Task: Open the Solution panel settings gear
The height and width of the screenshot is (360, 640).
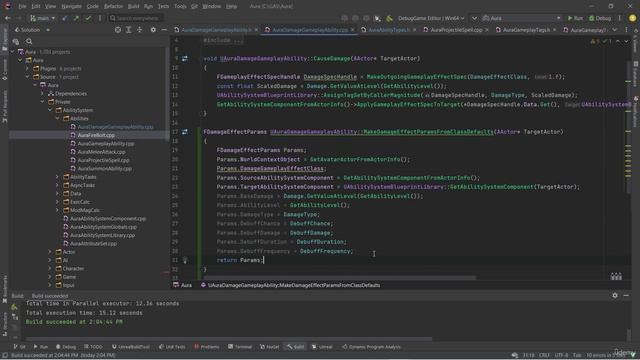Action: coord(153,30)
